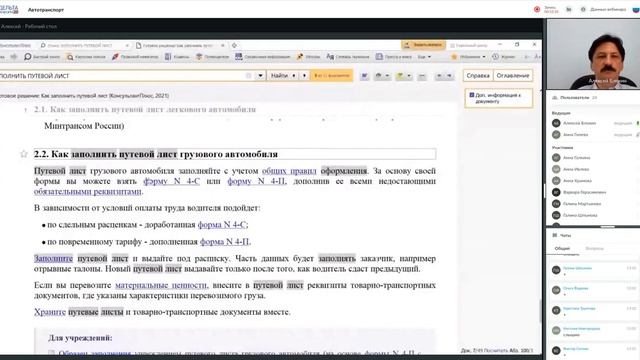Clear the search field with its X icon
640x360 pixels.
(x=248, y=76)
